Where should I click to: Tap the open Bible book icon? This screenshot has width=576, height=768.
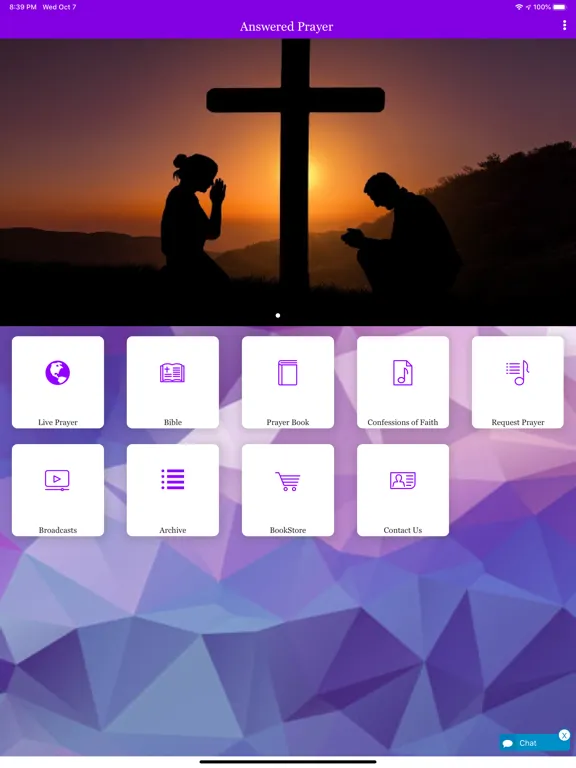172,373
